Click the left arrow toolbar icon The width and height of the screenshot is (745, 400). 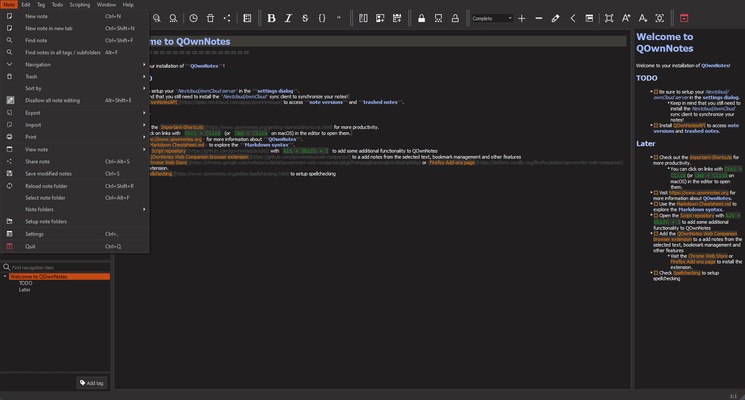(573, 18)
